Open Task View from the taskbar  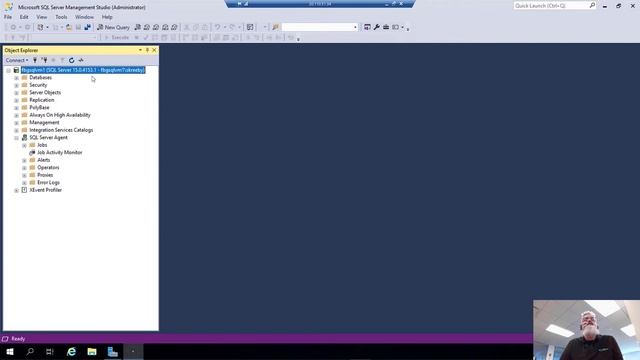pos(50,352)
